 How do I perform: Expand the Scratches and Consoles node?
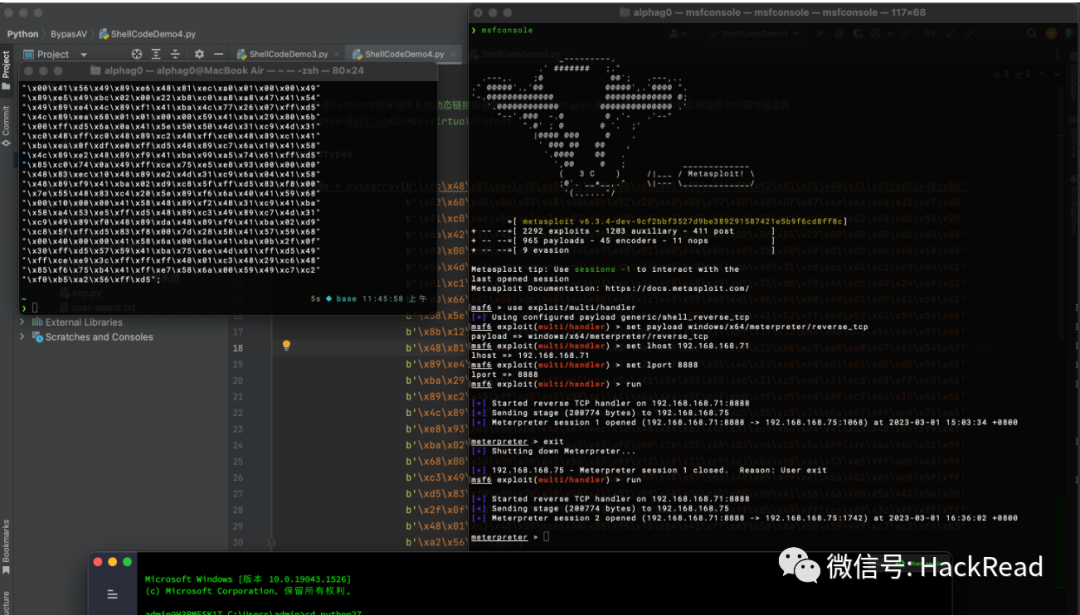pyautogui.click(x=22, y=337)
